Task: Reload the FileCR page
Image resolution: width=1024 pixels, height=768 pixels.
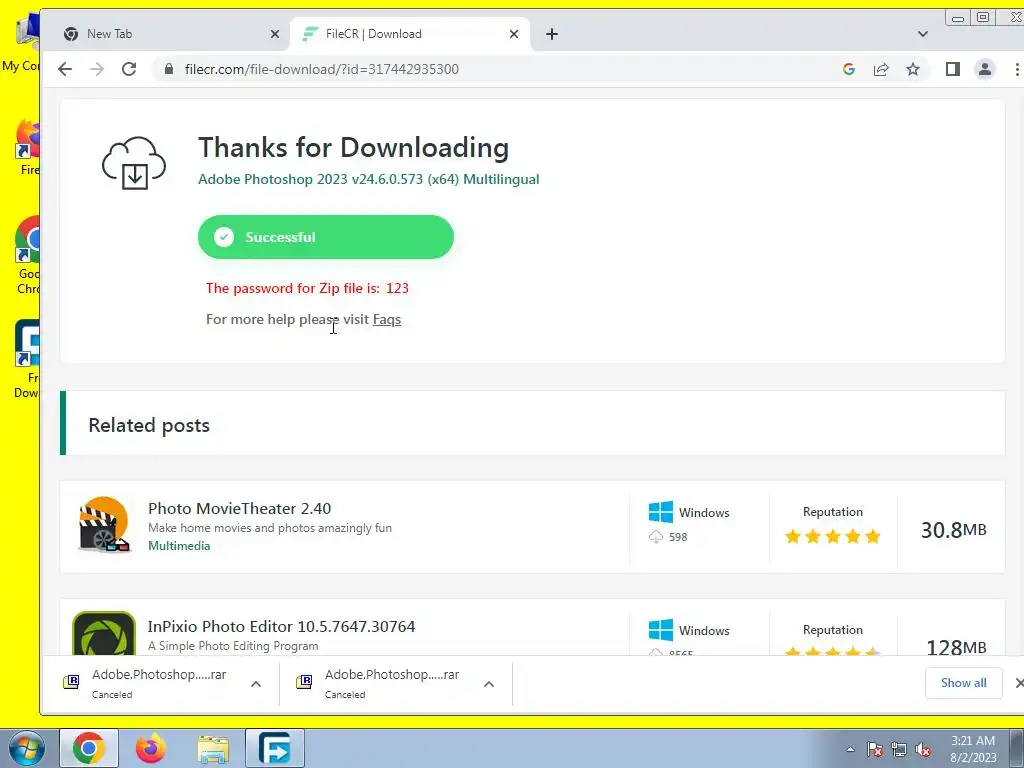Action: (129, 69)
